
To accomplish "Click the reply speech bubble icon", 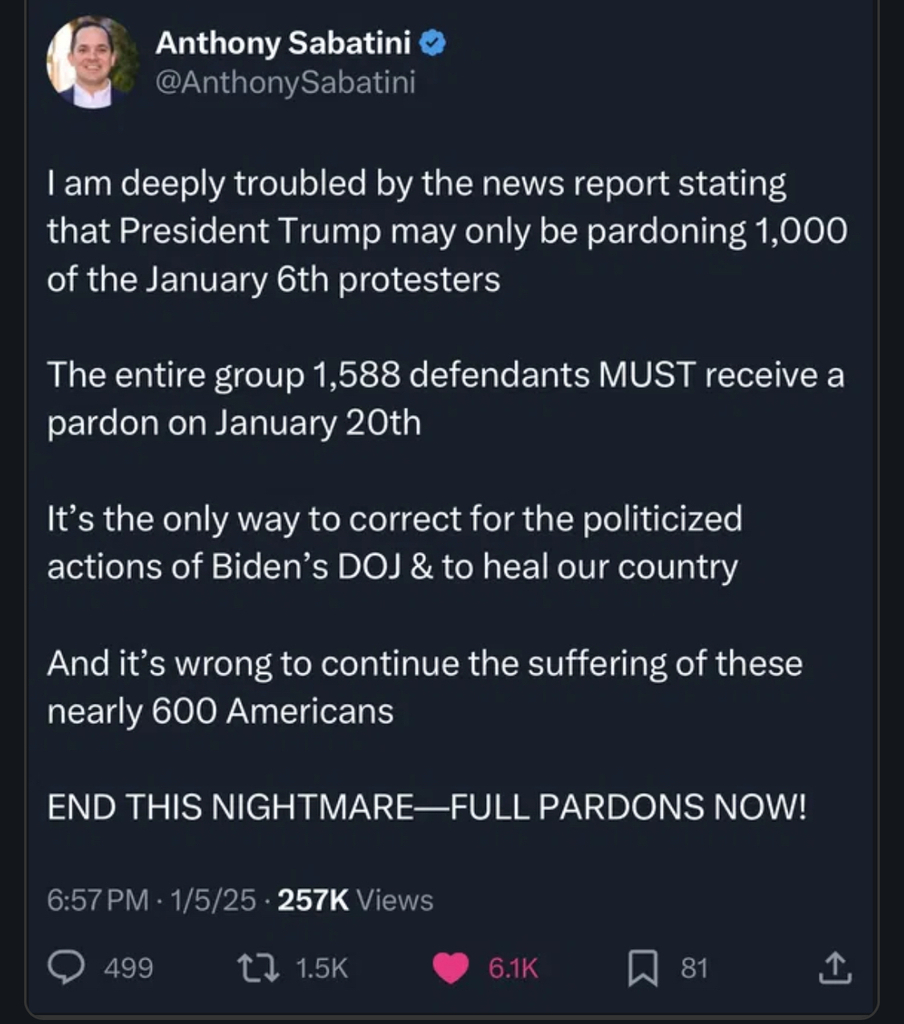I will pyautogui.click(x=68, y=967).
